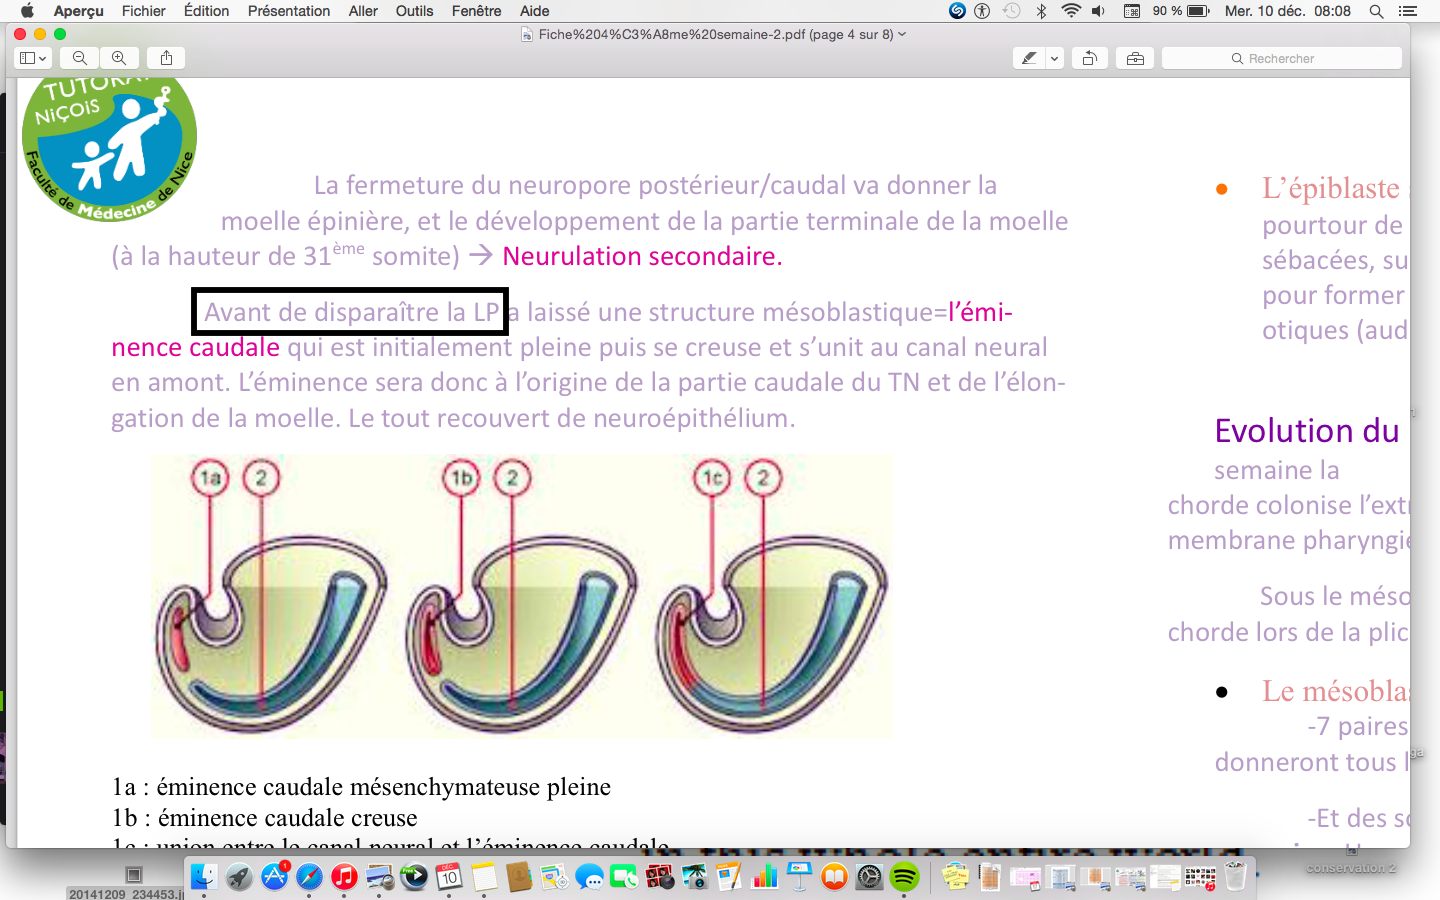Viewport: 1440px width, 900px height.
Task: Expand the highlight color arrow menu
Action: point(1054,58)
